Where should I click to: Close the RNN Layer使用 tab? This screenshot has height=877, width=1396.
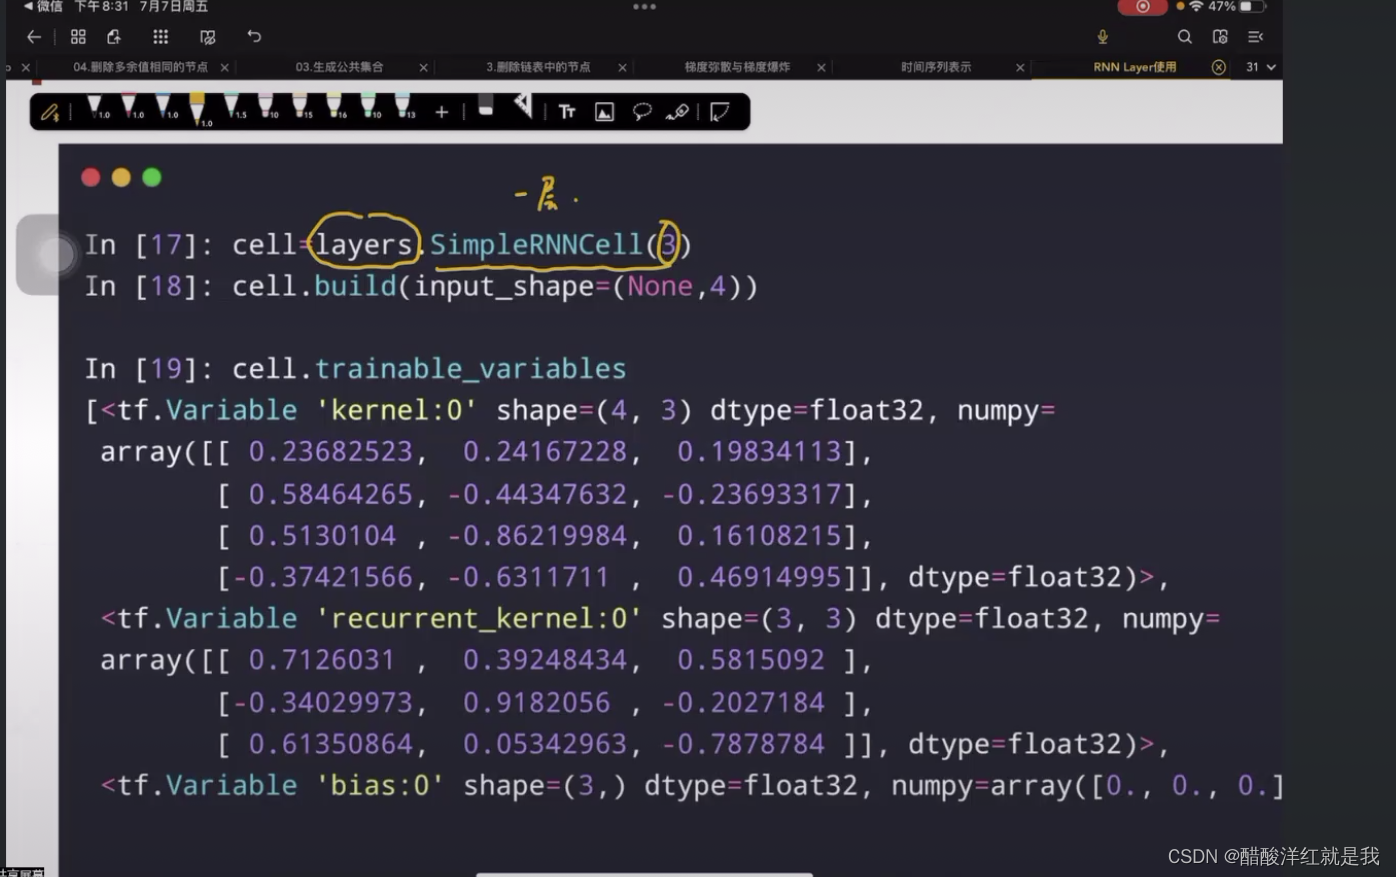pos(1218,67)
